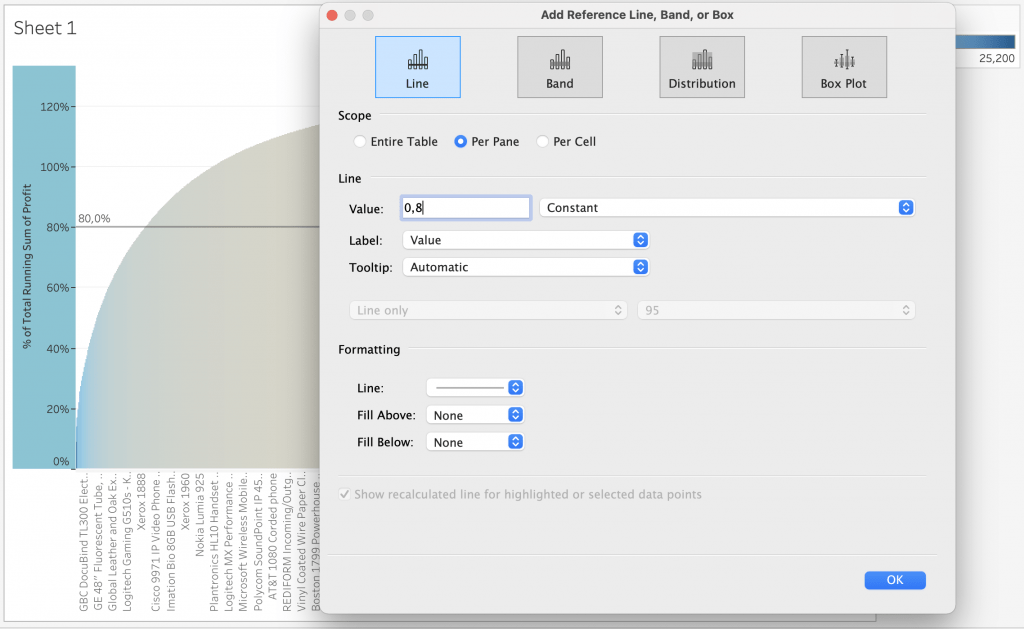Expand the Tooltip dropdown set to Automatic
This screenshot has width=1024, height=629.
[x=525, y=267]
